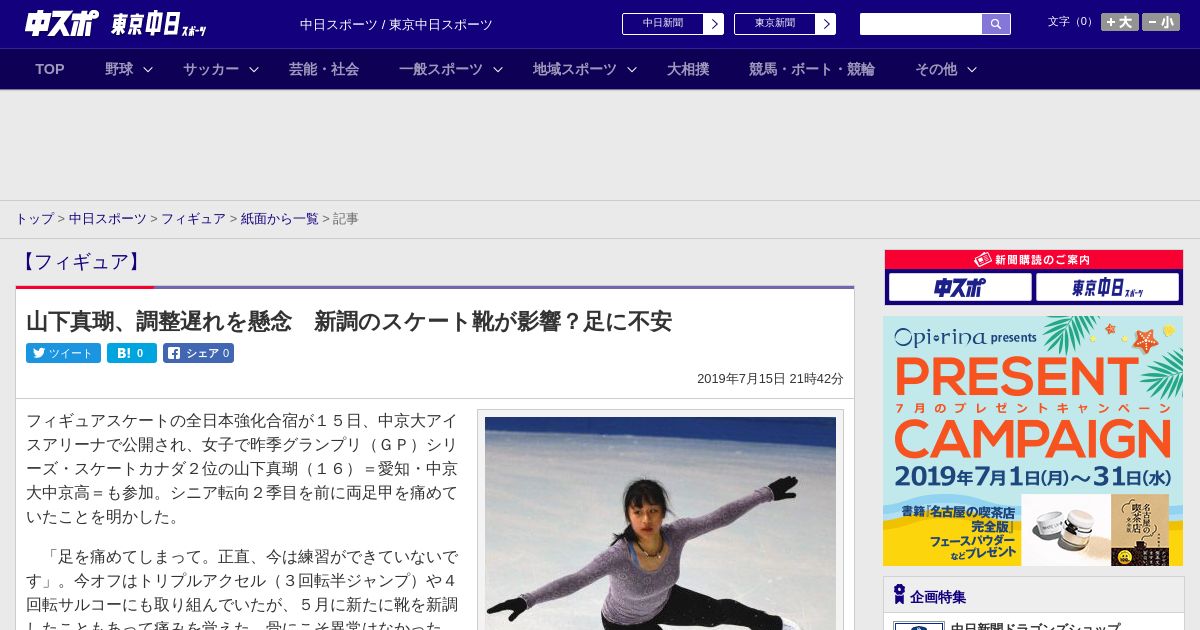Open the Opi-rina PRESENT CAMPAIGN banner

[x=1033, y=441]
